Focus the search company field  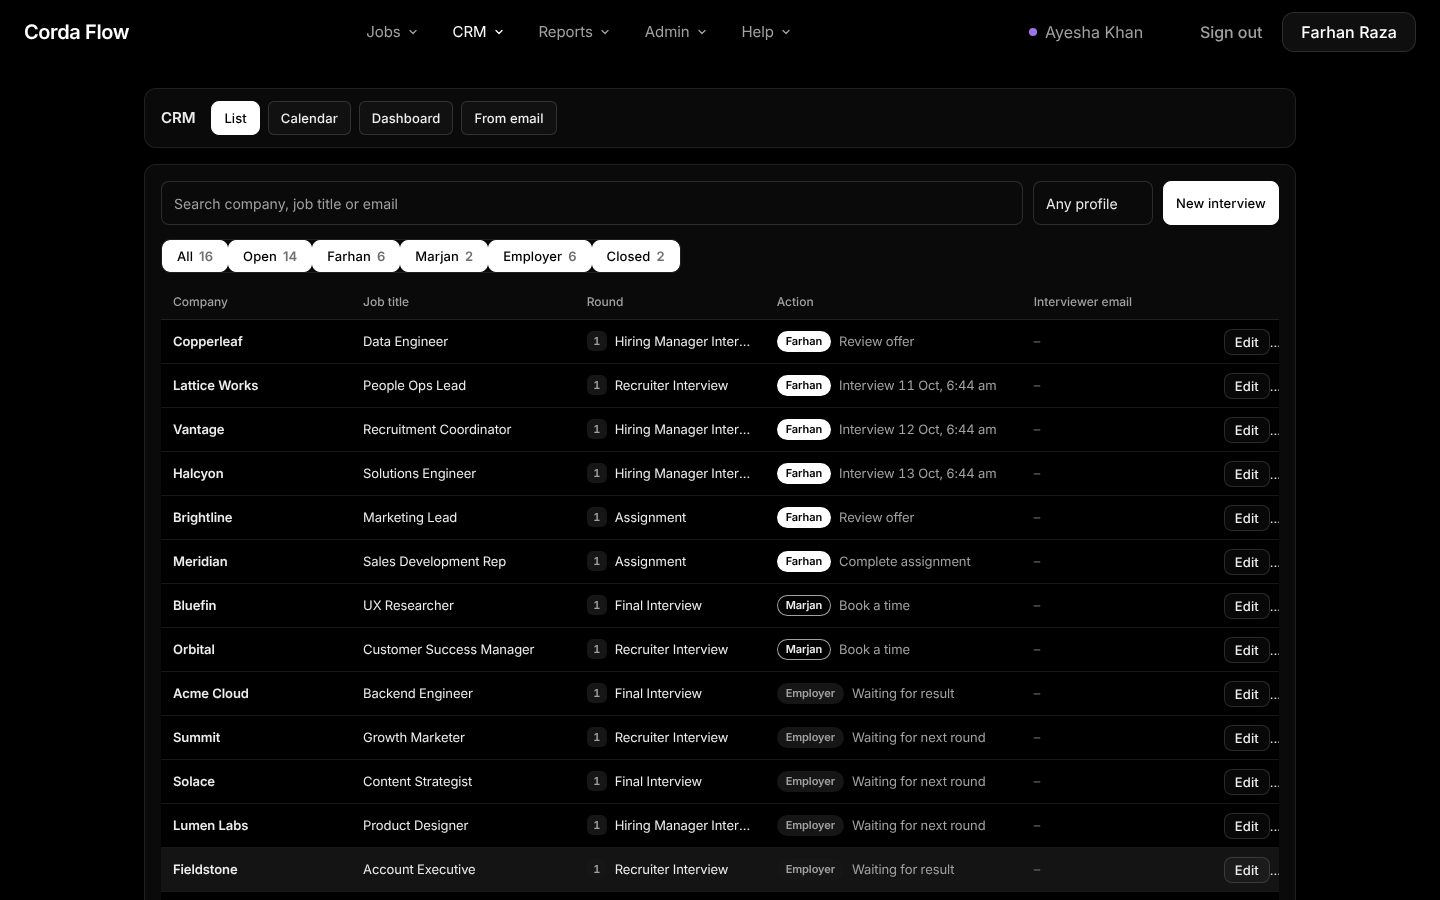(x=591, y=203)
